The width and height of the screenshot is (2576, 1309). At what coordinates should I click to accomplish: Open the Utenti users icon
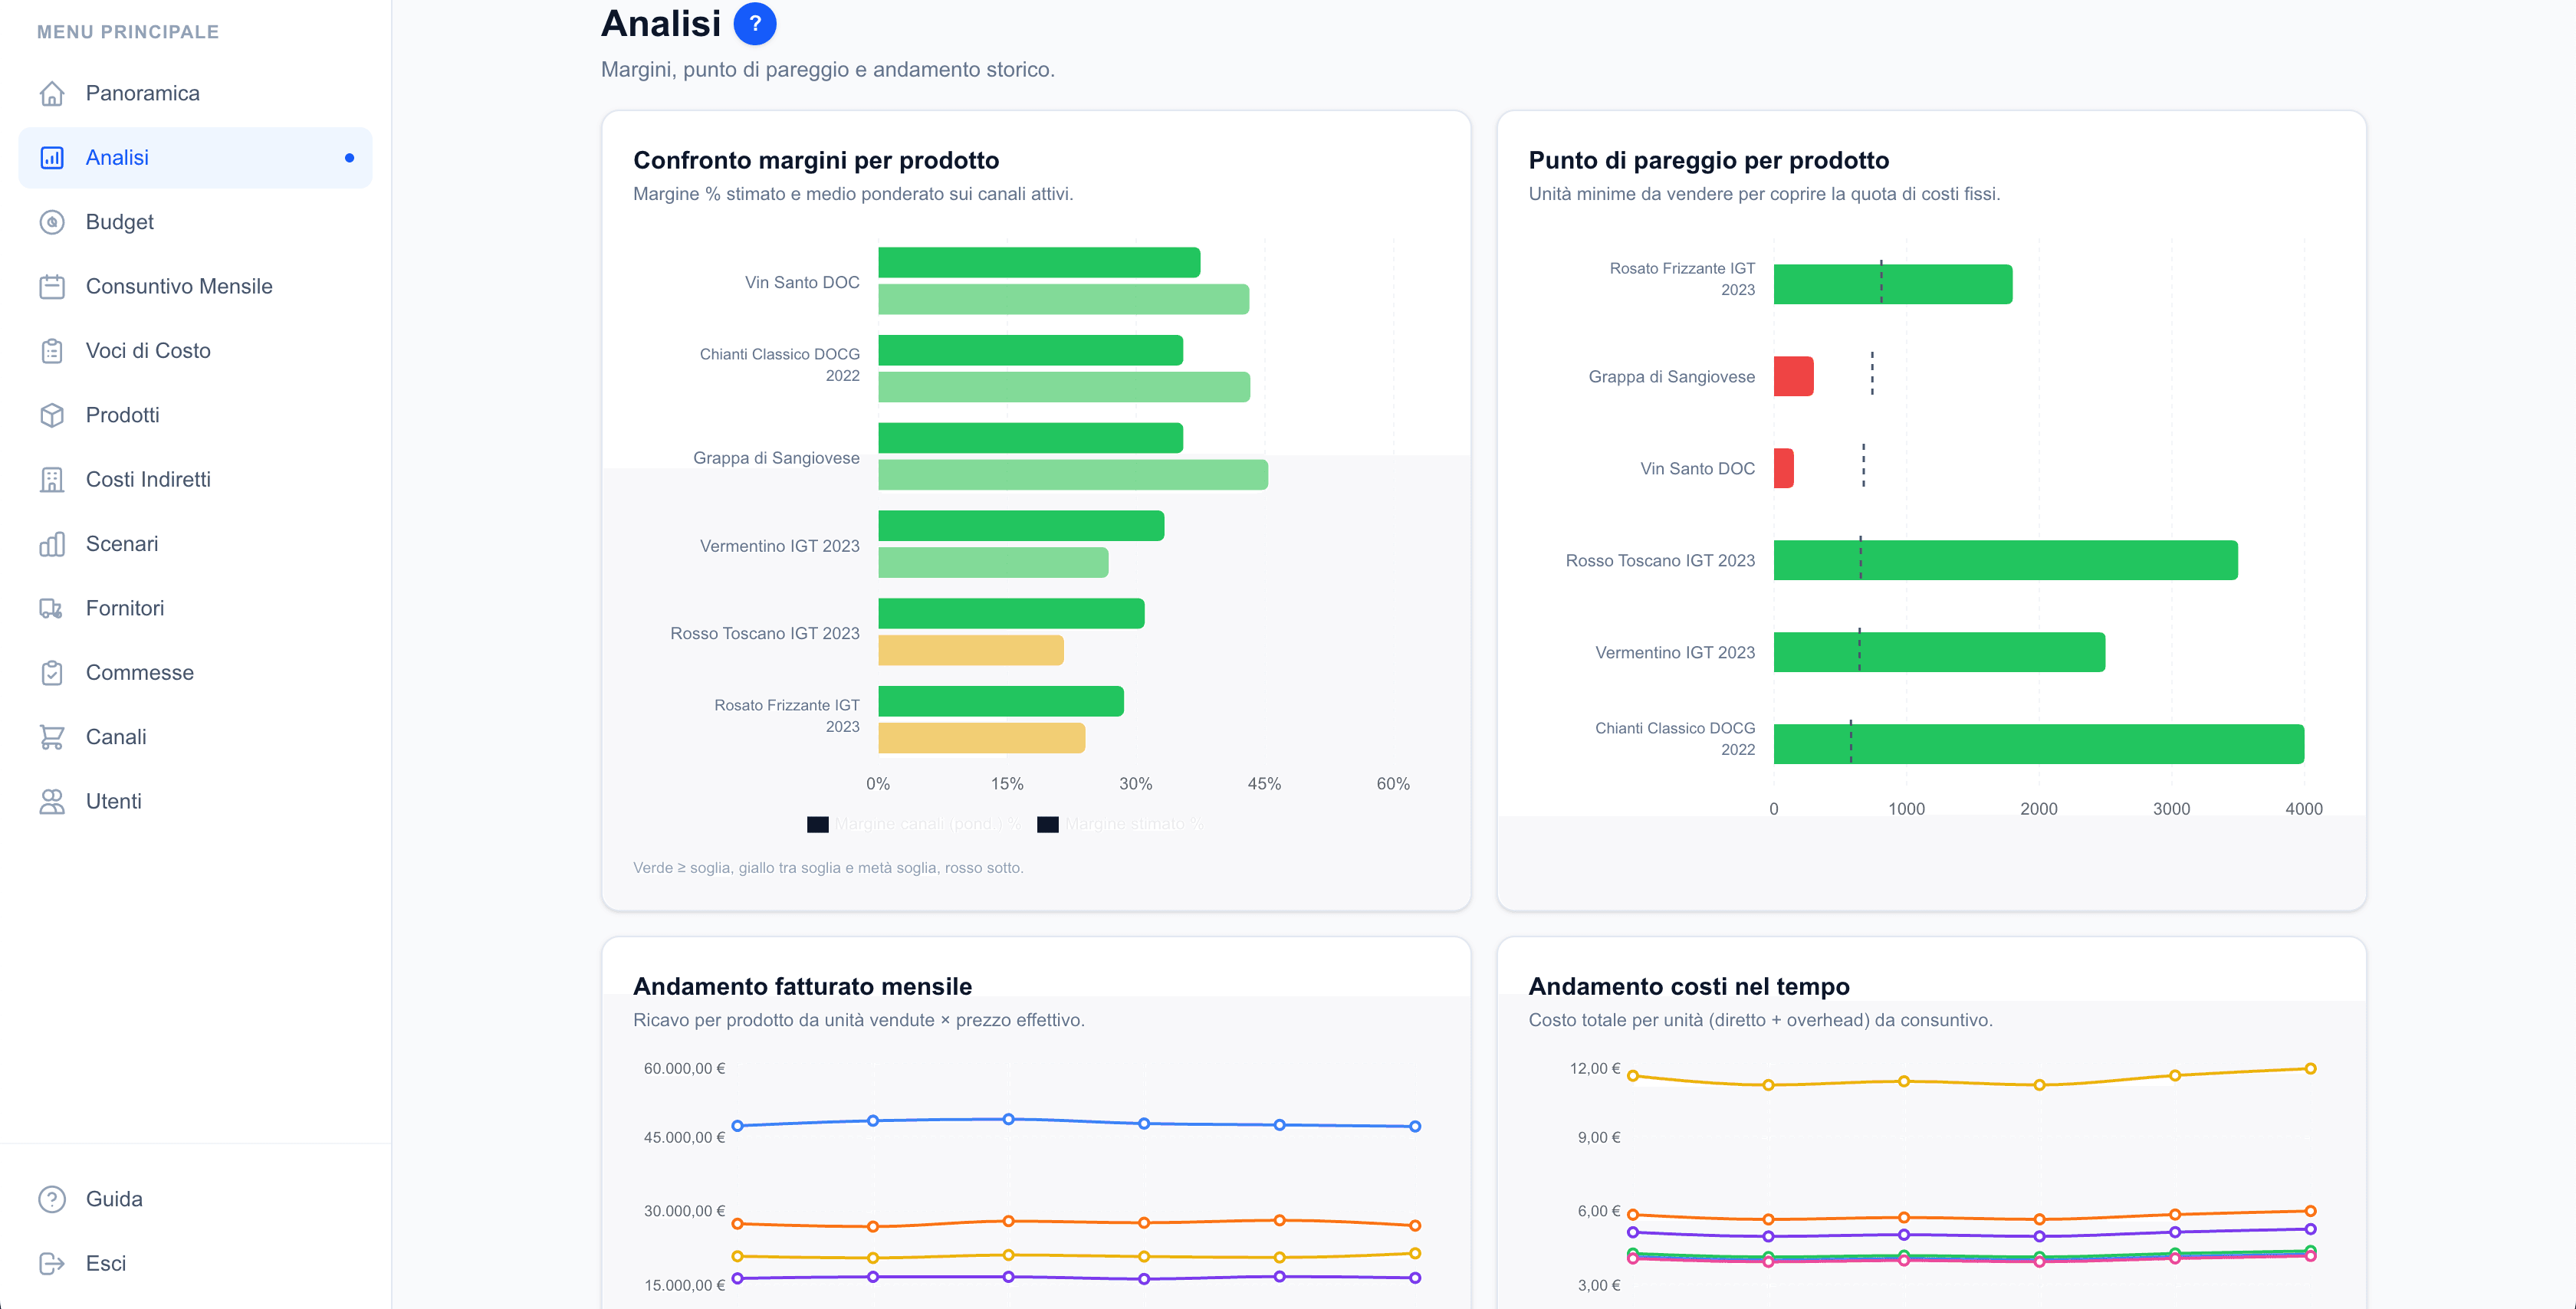point(52,801)
